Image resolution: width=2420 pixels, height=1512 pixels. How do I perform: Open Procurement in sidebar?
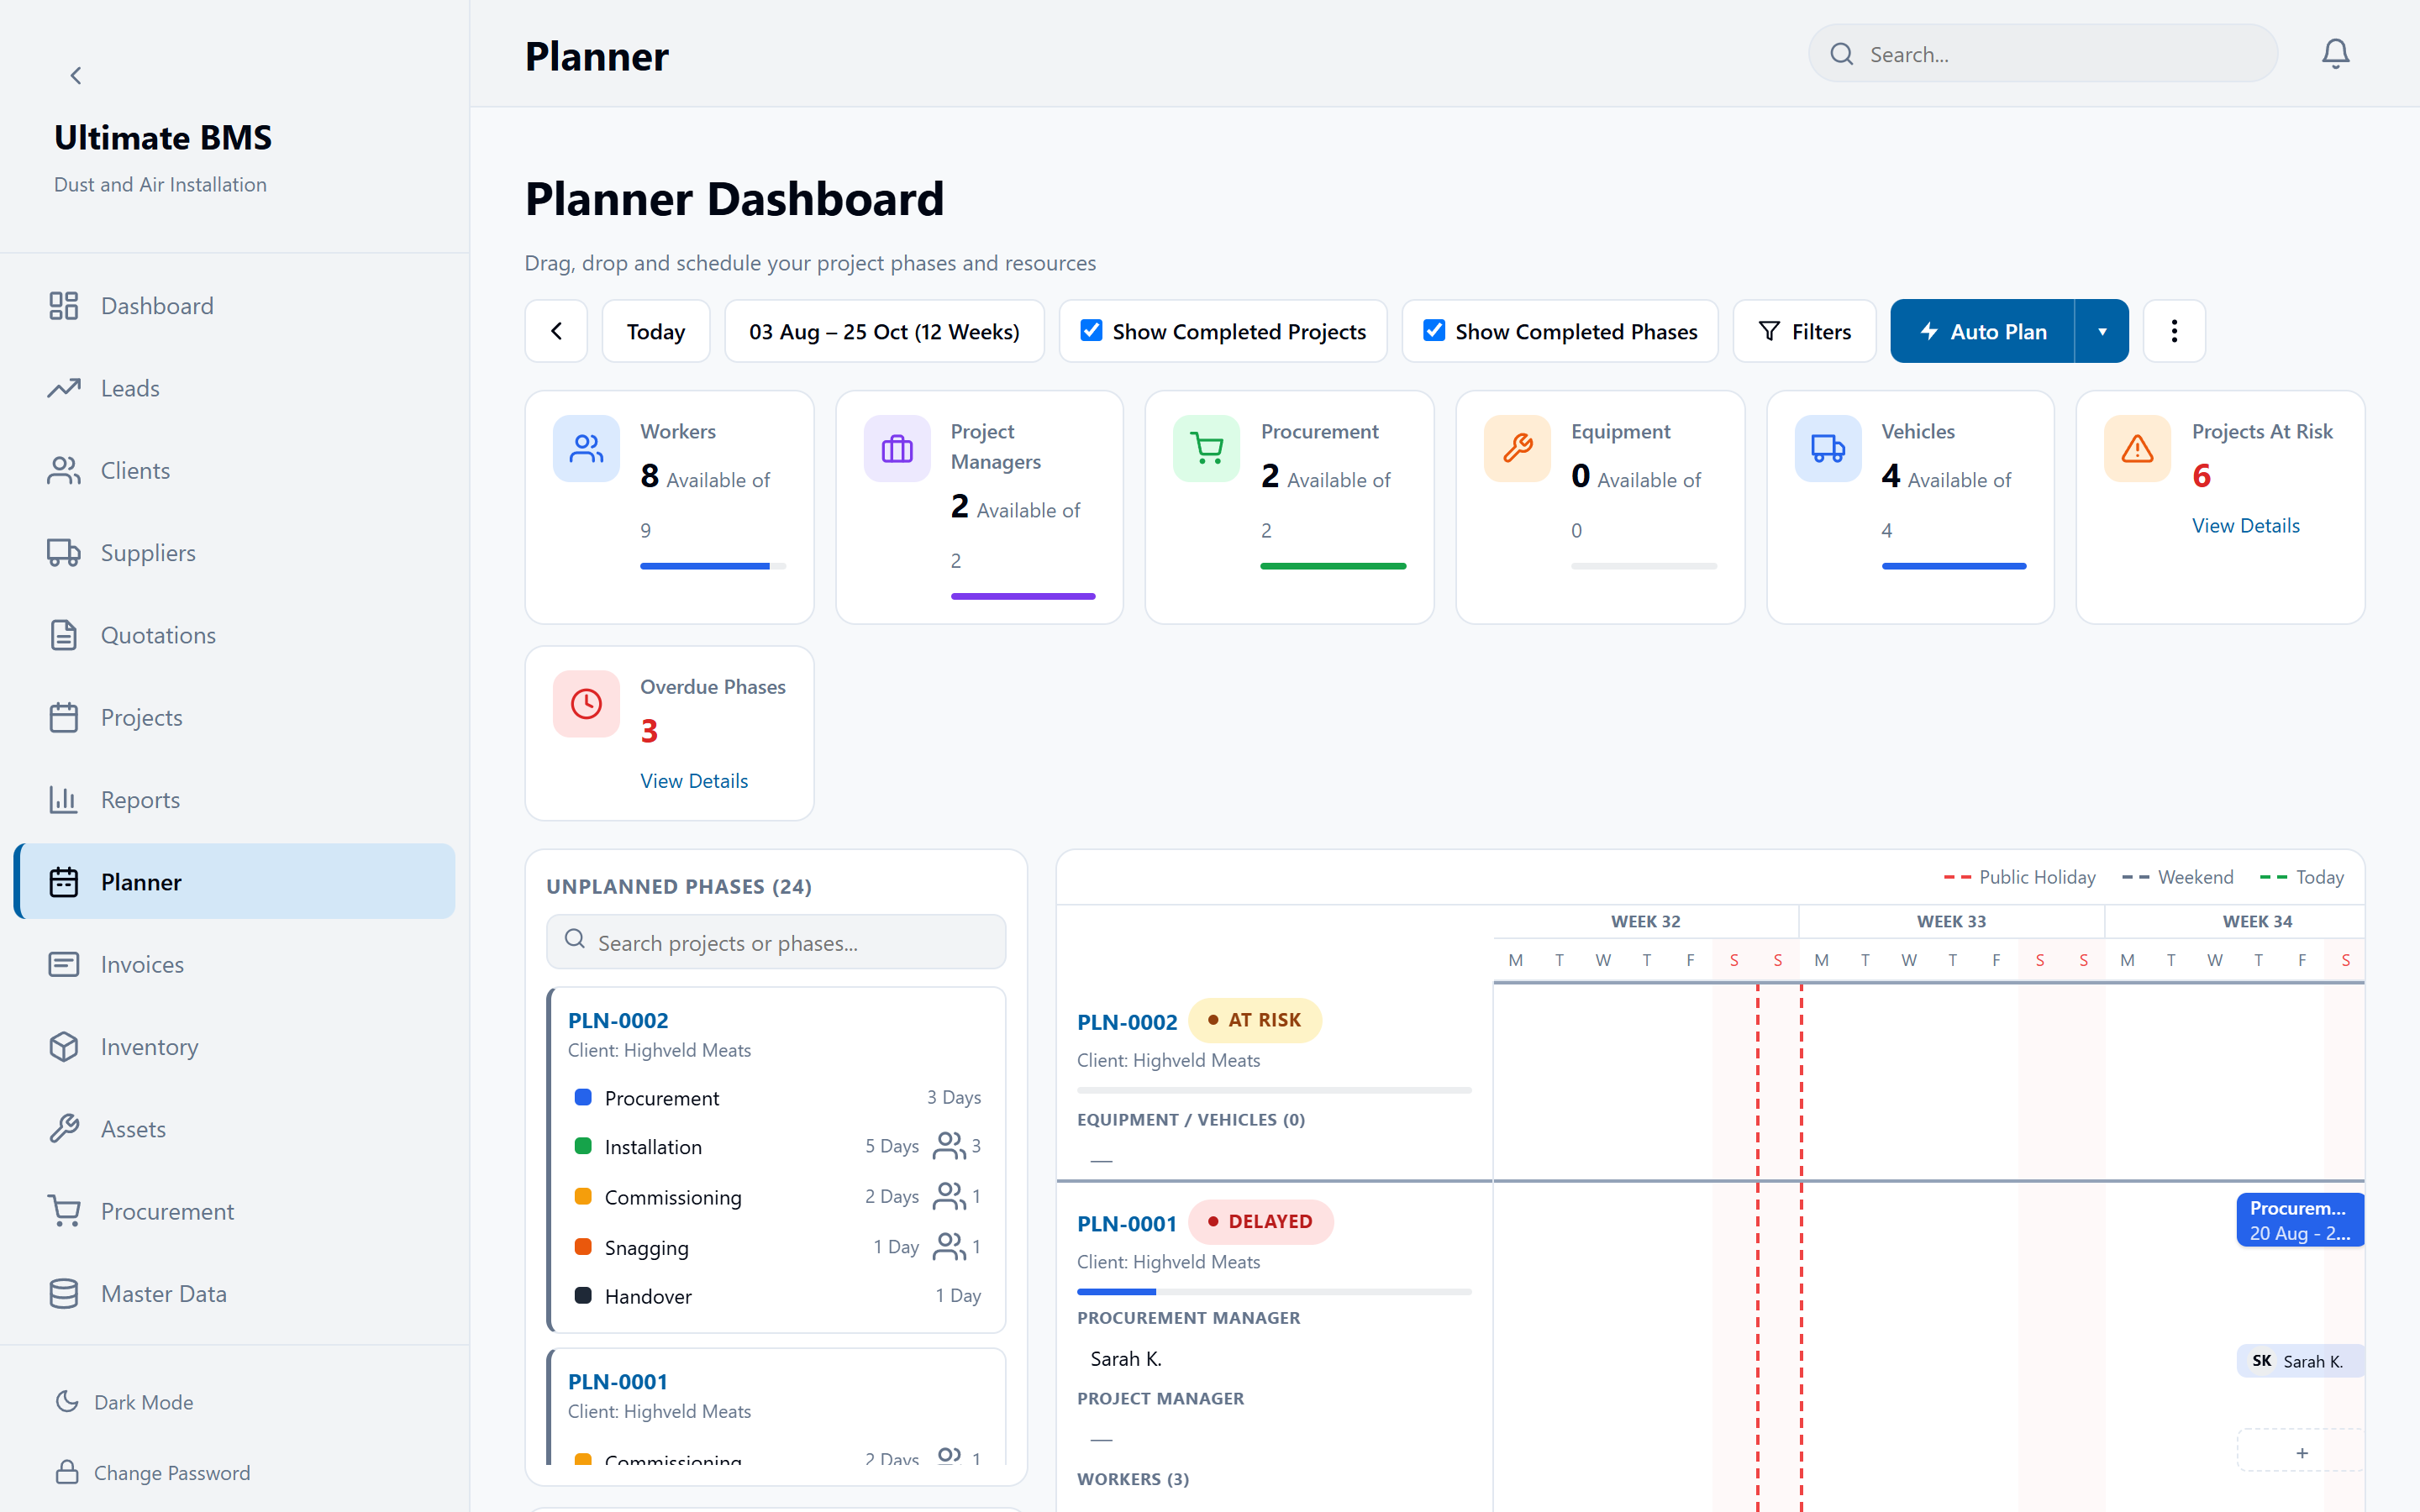(x=234, y=1211)
